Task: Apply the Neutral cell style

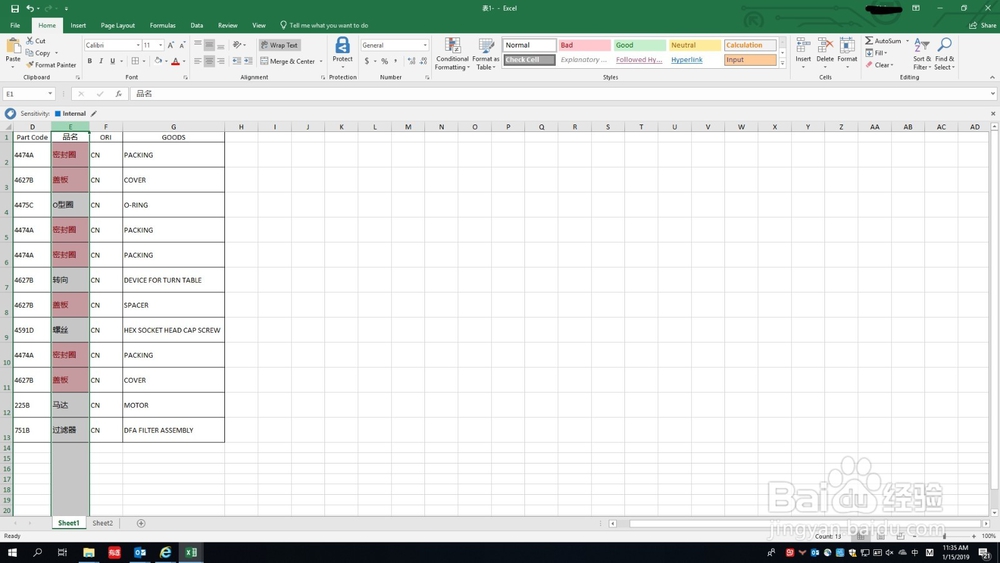Action: tap(695, 45)
